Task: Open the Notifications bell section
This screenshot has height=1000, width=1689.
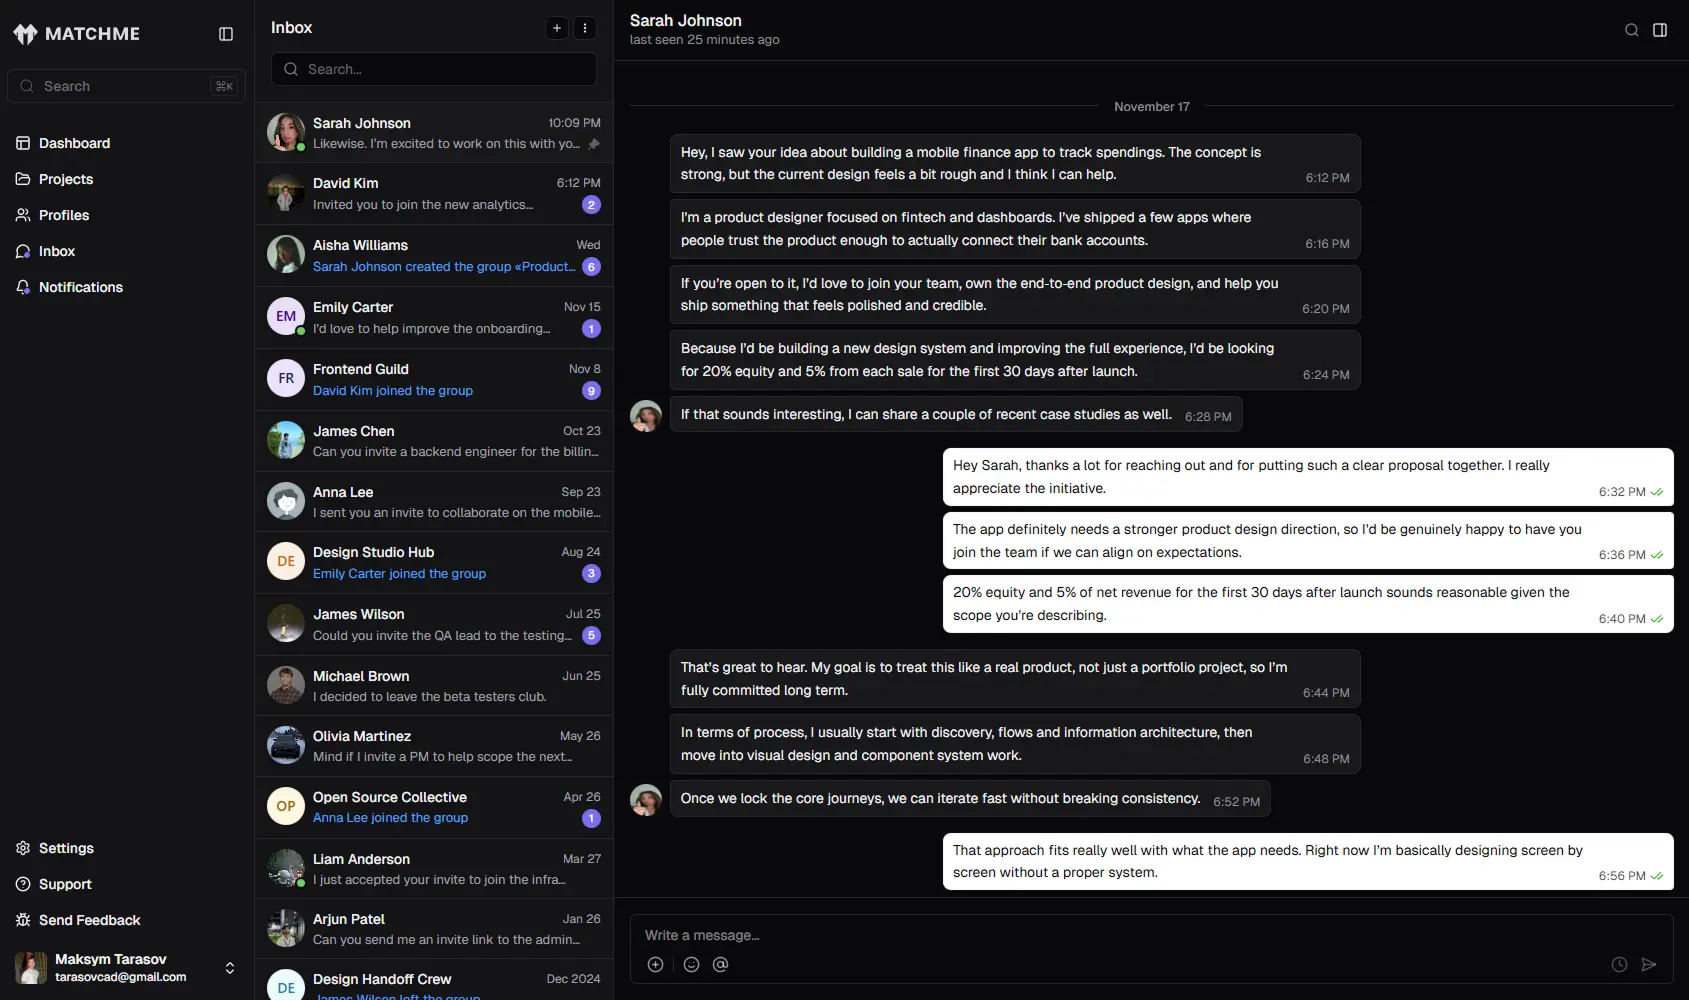Action: click(x=80, y=287)
